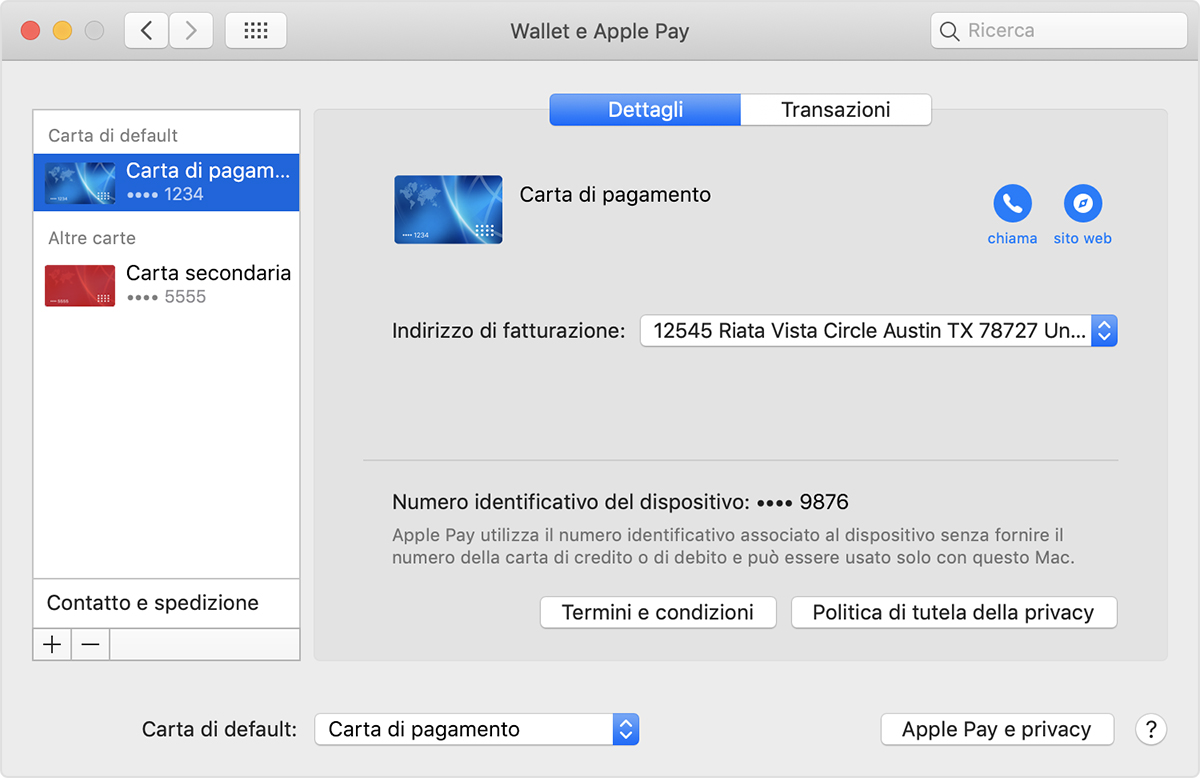Image resolution: width=1200 pixels, height=778 pixels.
Task: Click Politica di tutela della privacy
Action: [x=953, y=612]
